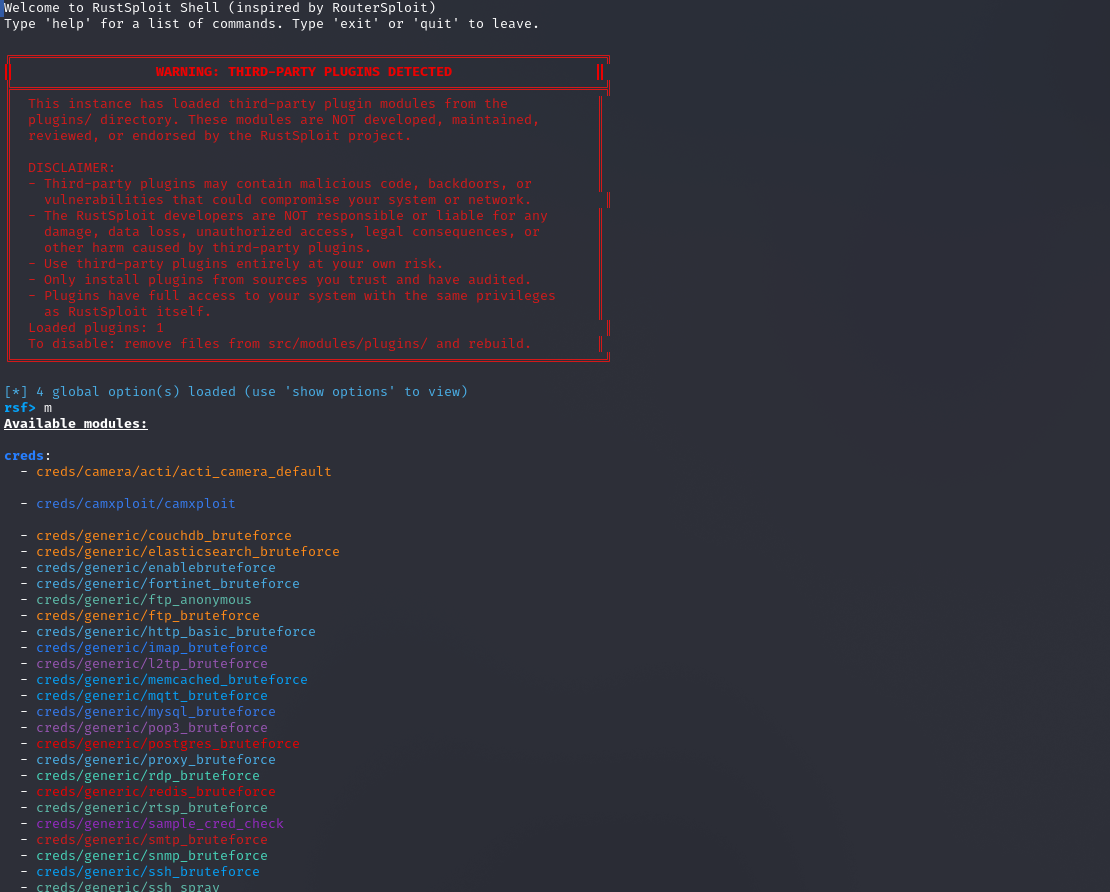This screenshot has width=1110, height=892.
Task: Click creds/generic/imap_bruteforce entry
Action: click(x=152, y=648)
